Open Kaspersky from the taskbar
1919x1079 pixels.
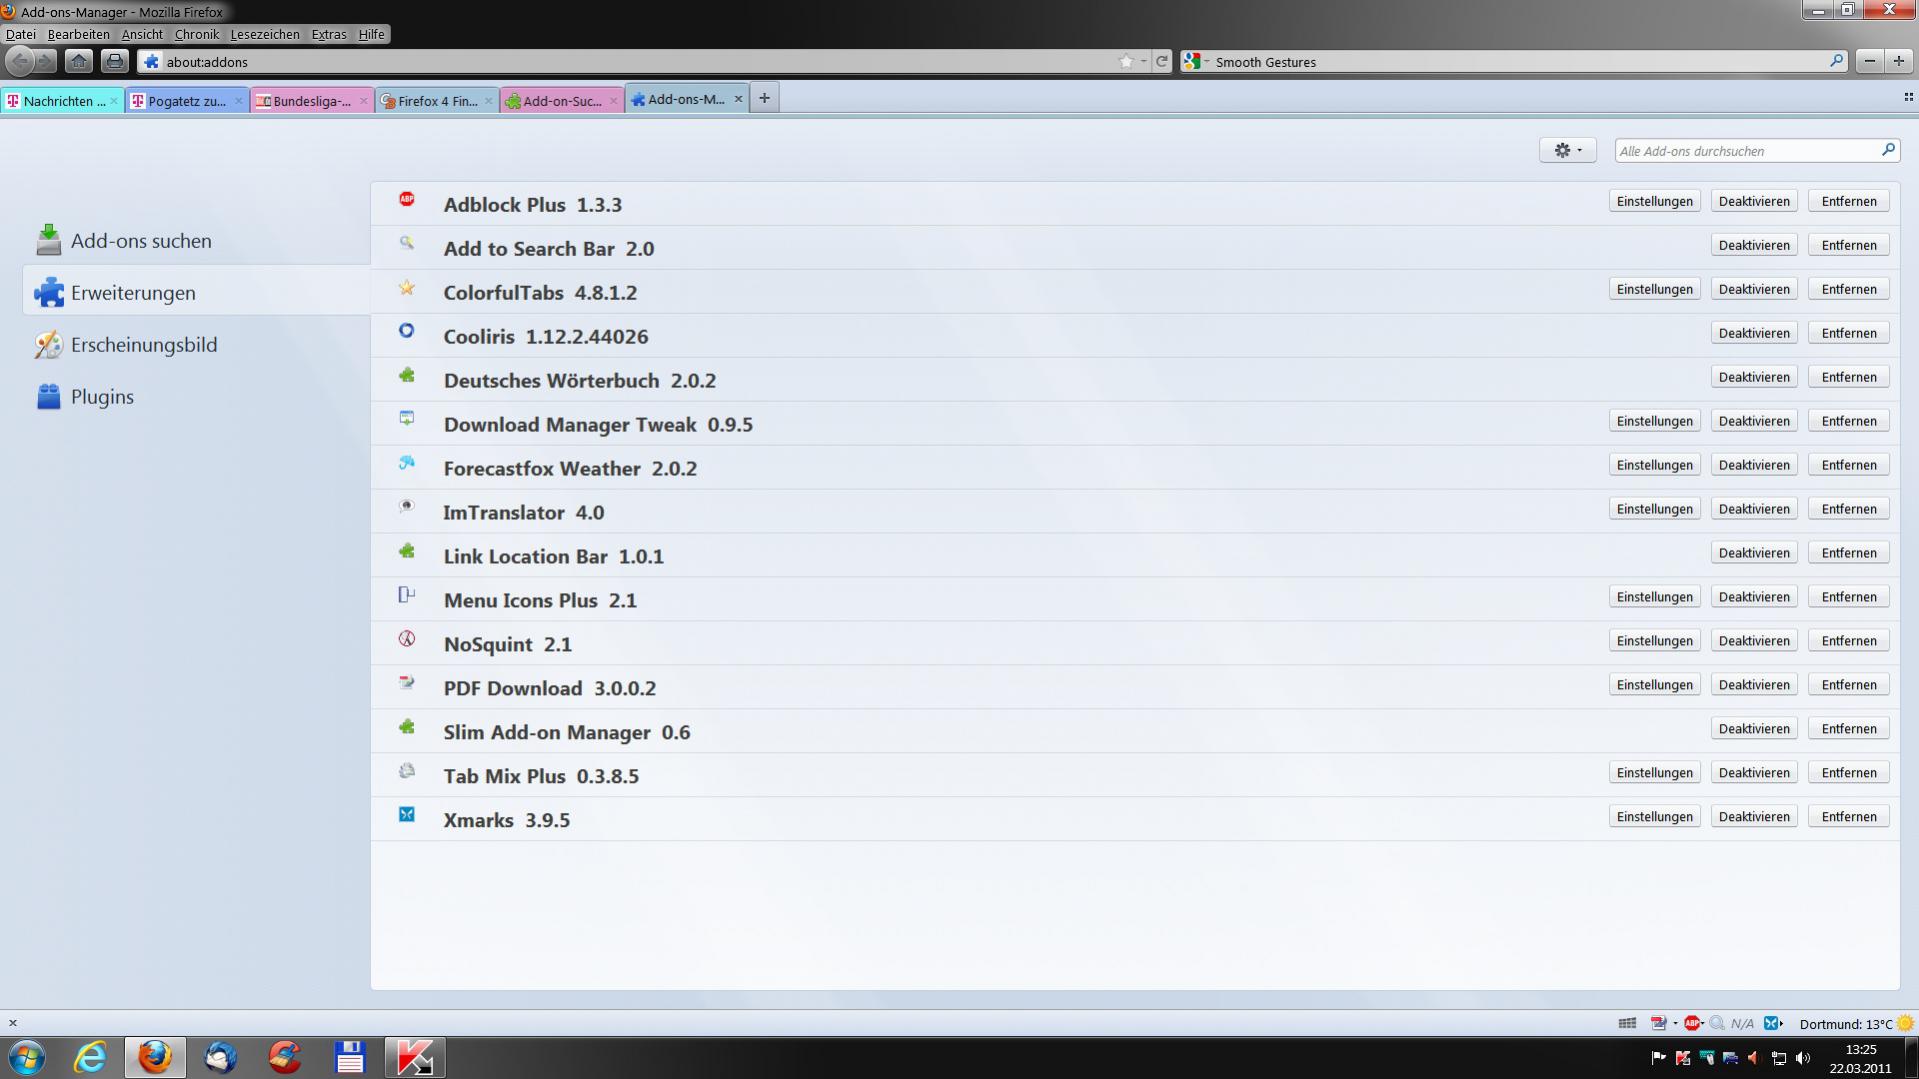[x=414, y=1057]
